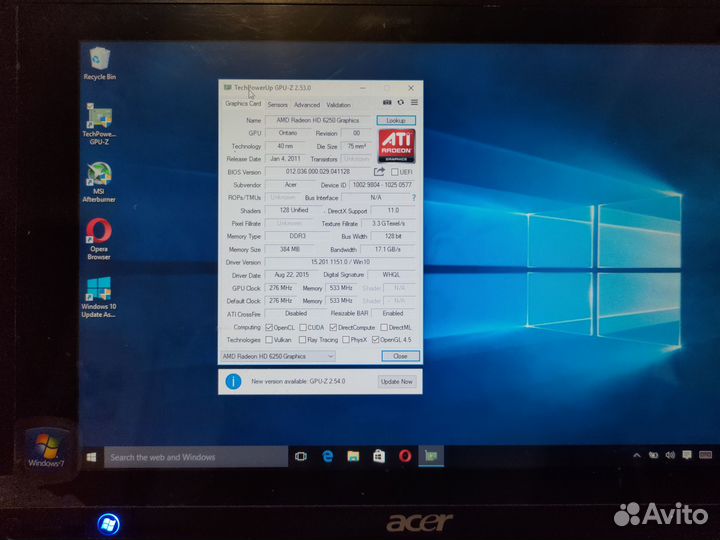Screen dimensions: 720x540
Task: Expand the AMD Radeon HD 6250 GPU dropdown
Action: point(278,356)
